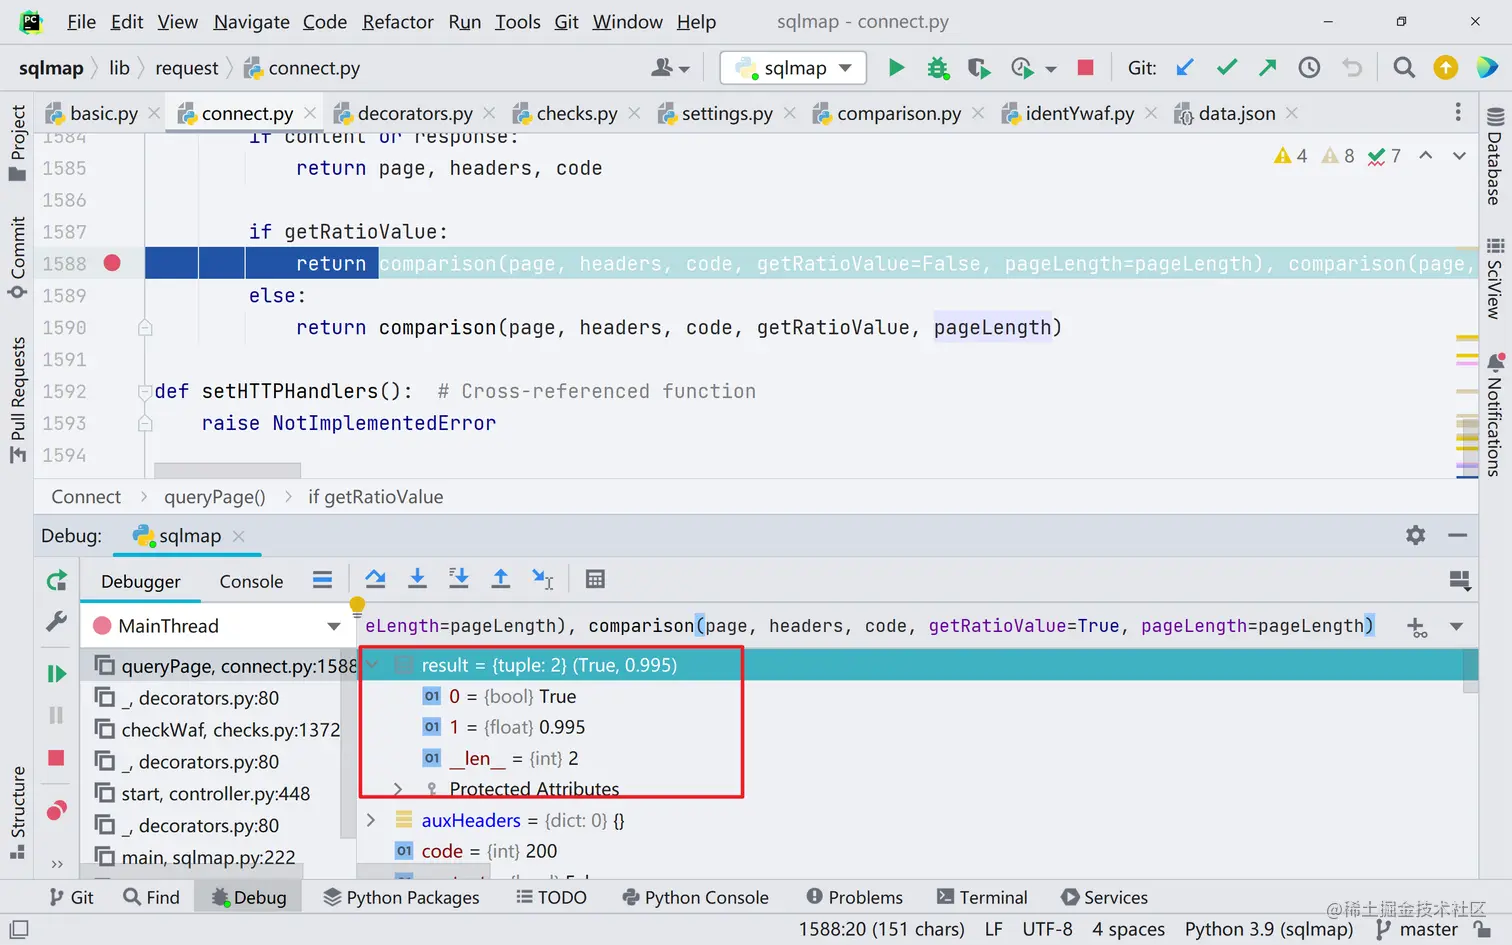Add expression to watches plus icon
The image size is (1512, 945).
pyautogui.click(x=1417, y=627)
